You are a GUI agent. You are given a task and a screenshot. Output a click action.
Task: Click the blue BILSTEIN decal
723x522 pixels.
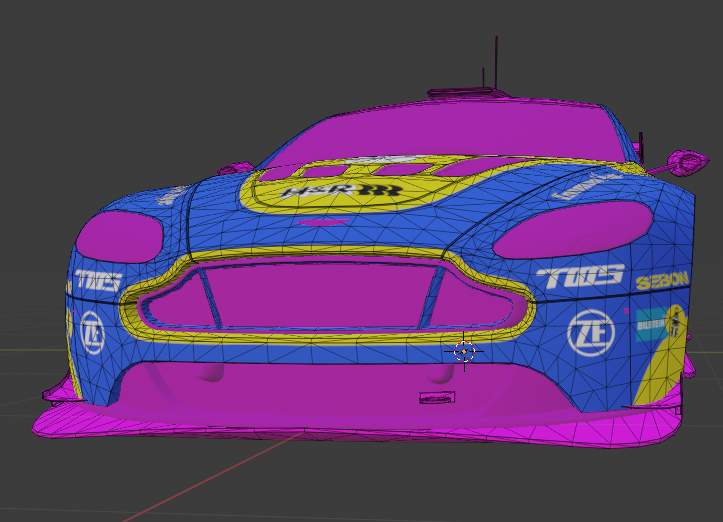(651, 324)
